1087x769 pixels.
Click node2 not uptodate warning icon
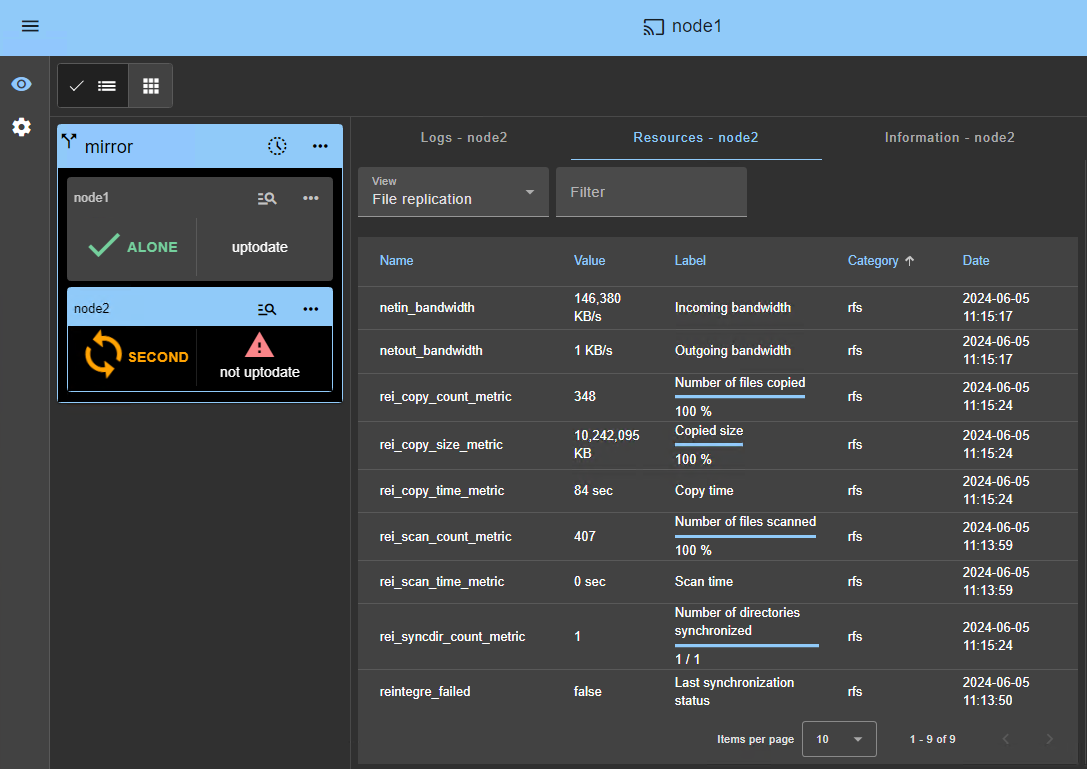pos(259,346)
